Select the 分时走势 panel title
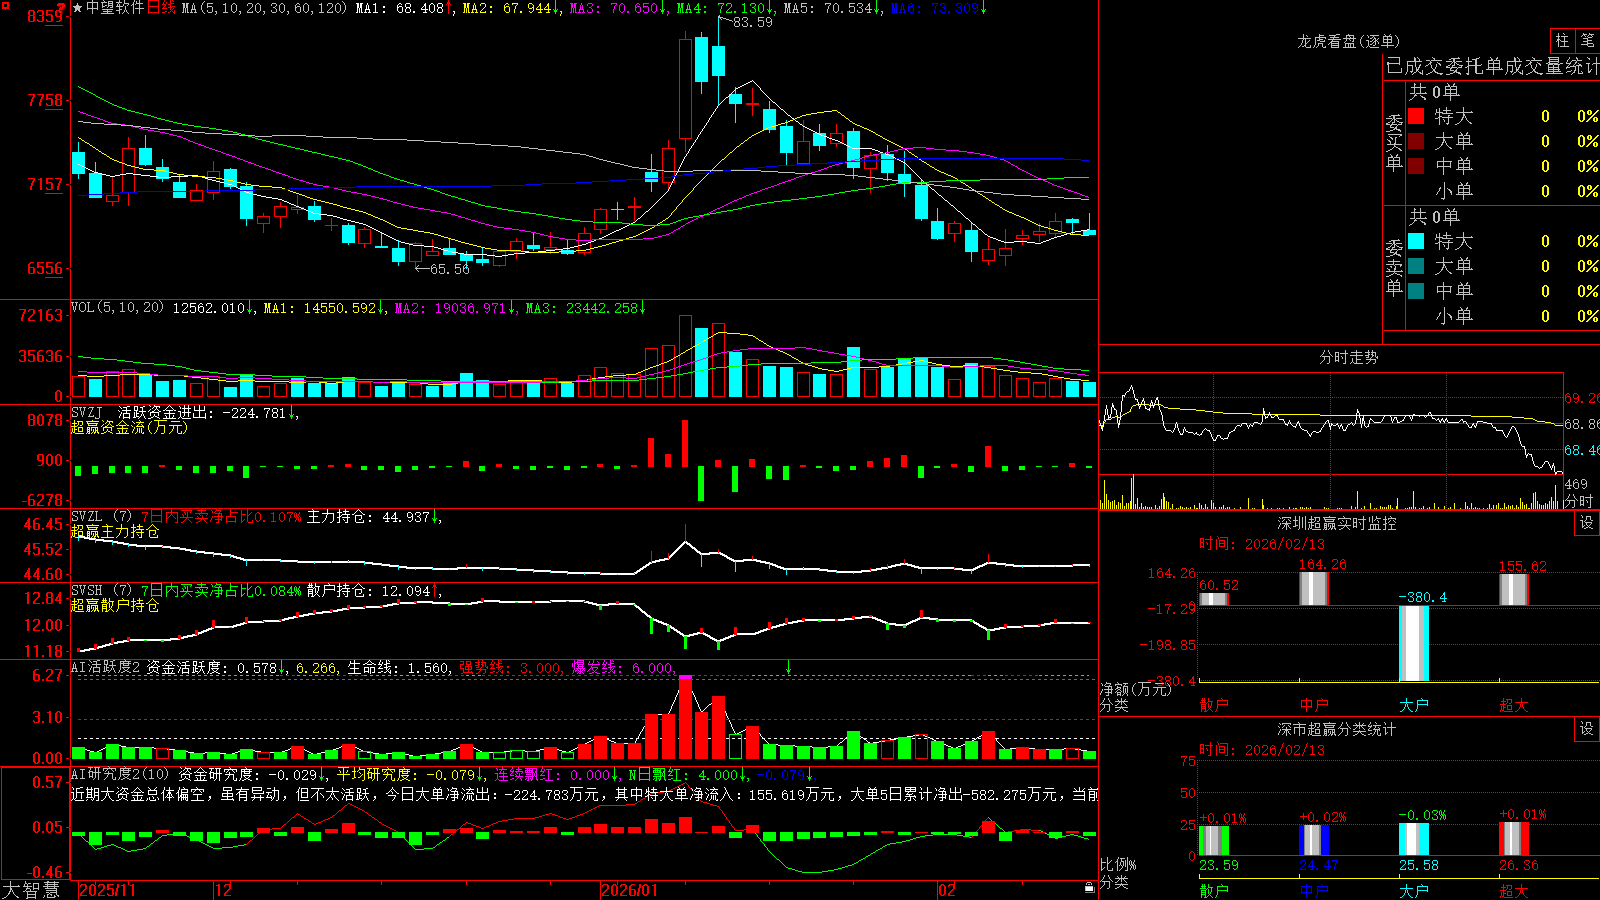This screenshot has width=1600, height=900. coord(1348,357)
